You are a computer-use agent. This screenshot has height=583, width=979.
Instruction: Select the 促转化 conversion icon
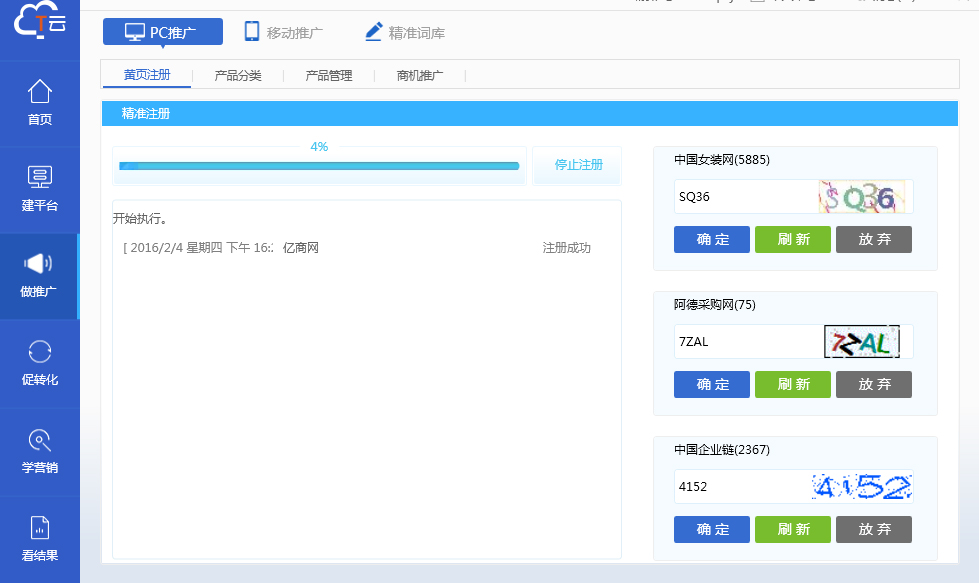click(39, 352)
